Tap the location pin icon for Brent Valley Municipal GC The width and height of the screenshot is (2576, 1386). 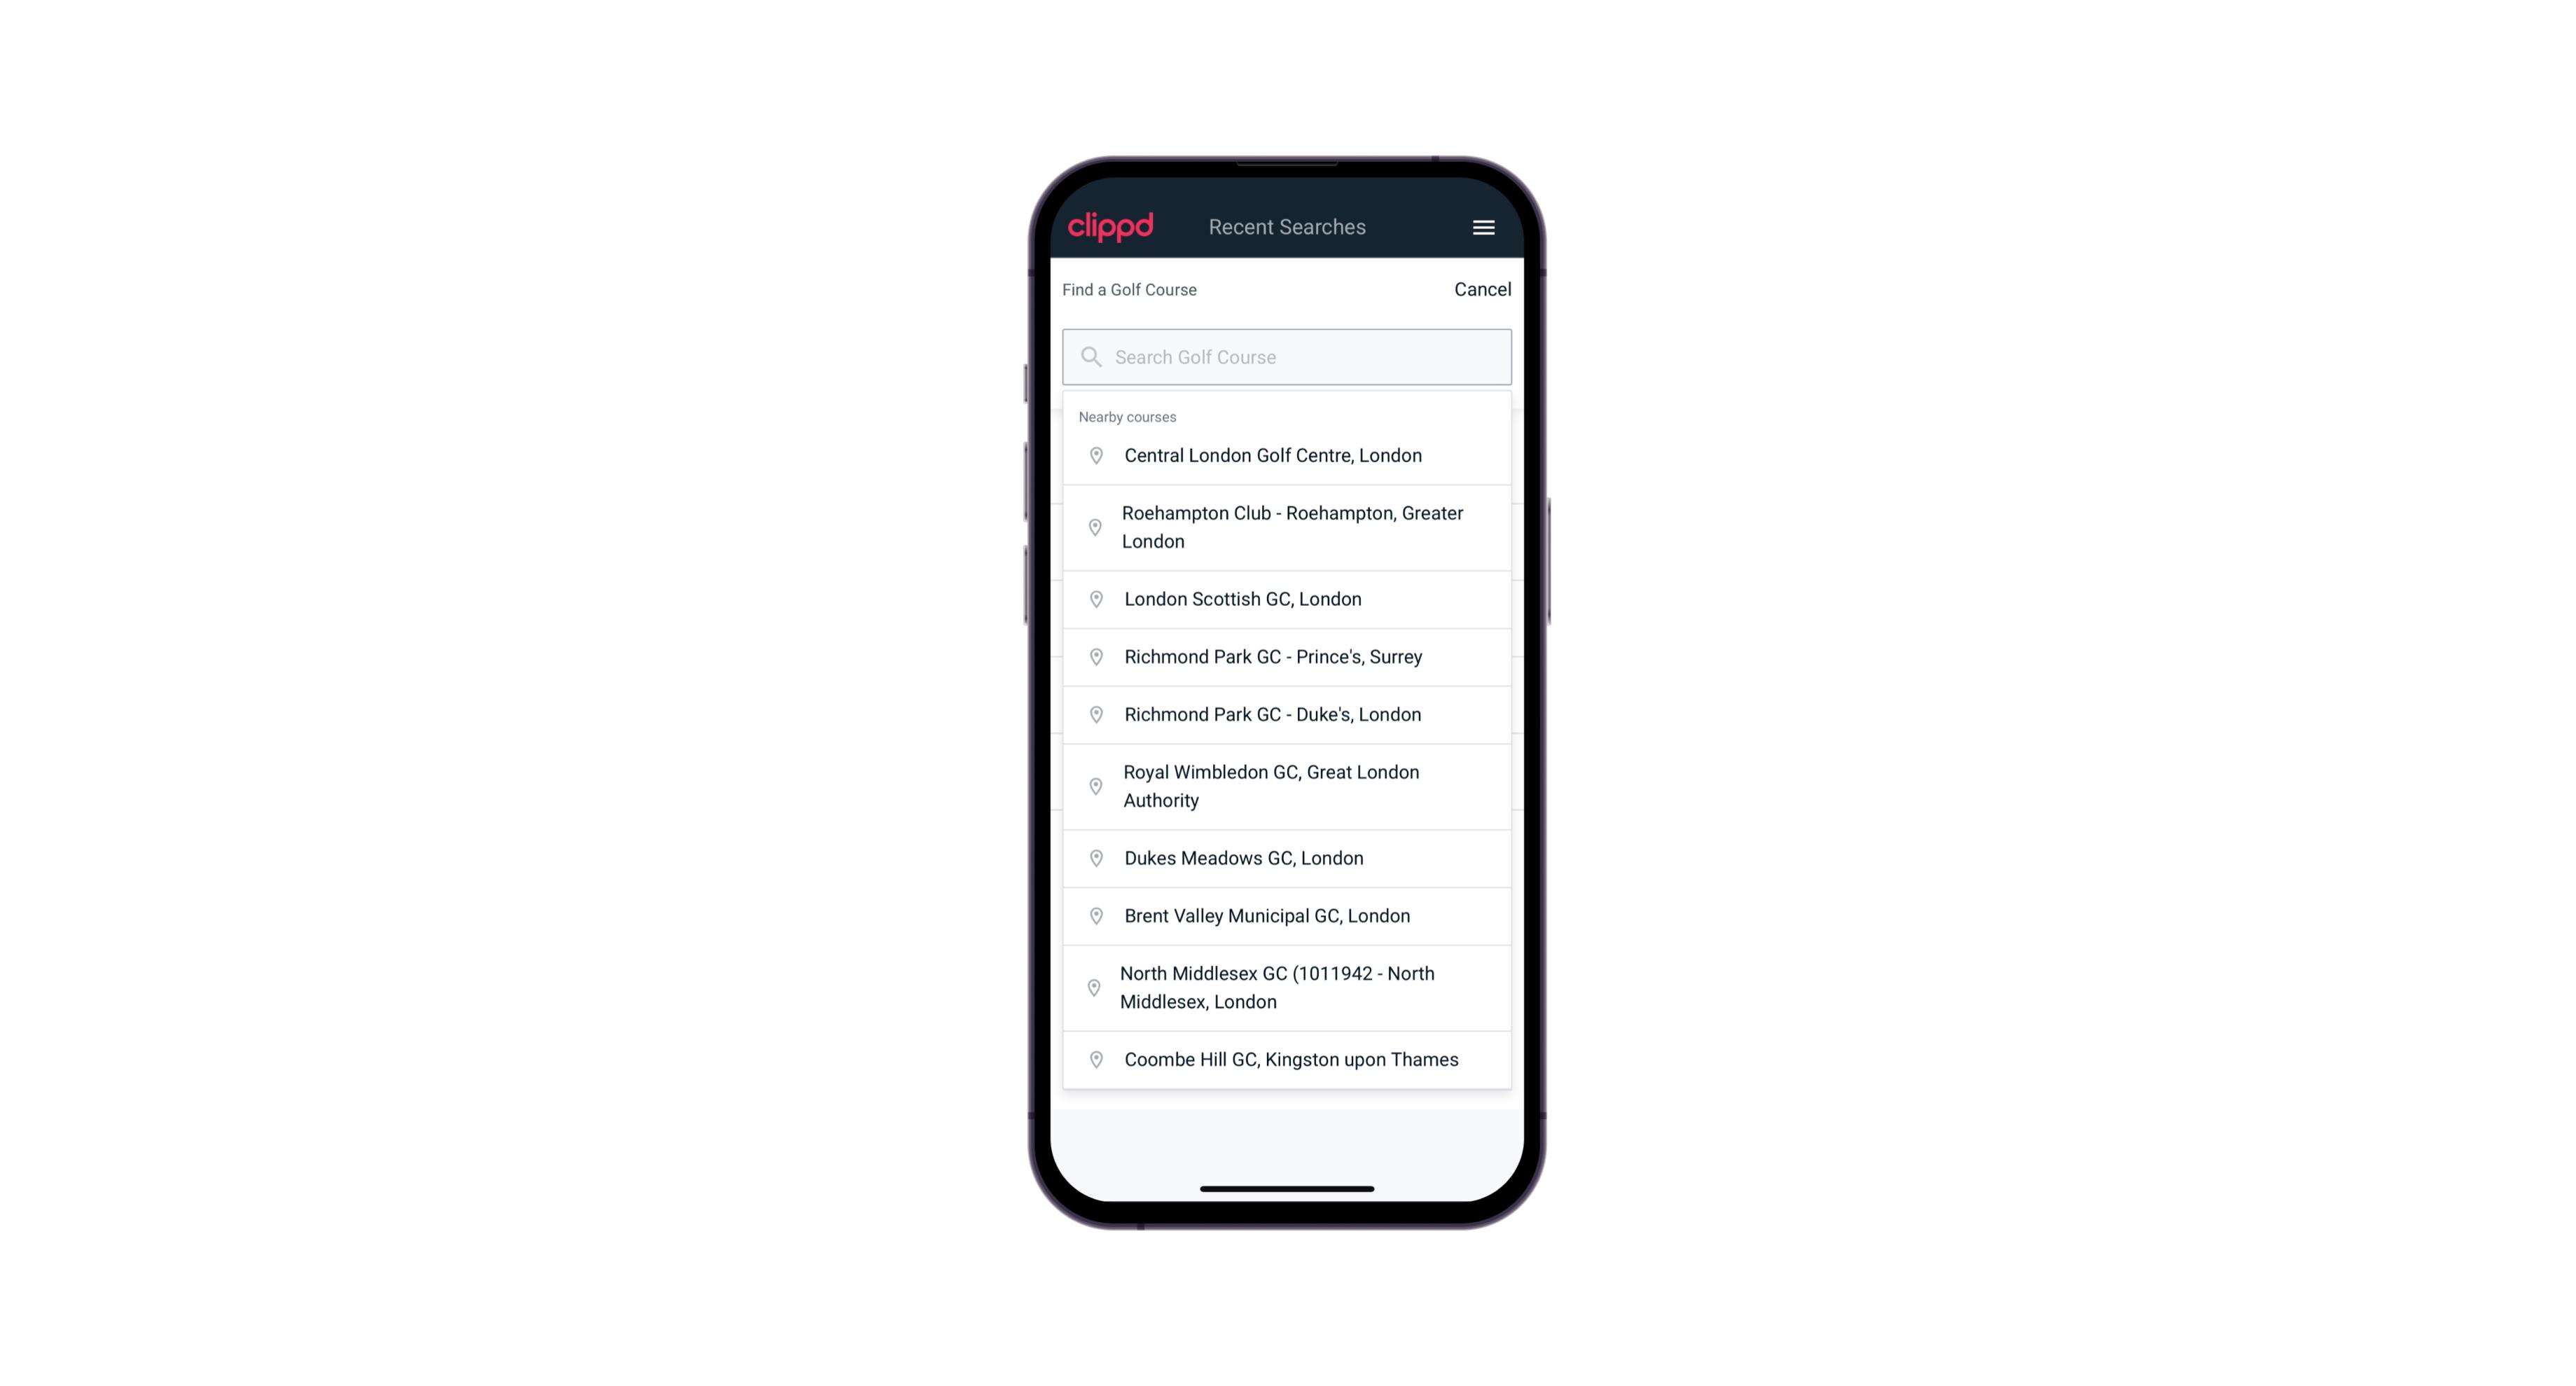tap(1093, 915)
